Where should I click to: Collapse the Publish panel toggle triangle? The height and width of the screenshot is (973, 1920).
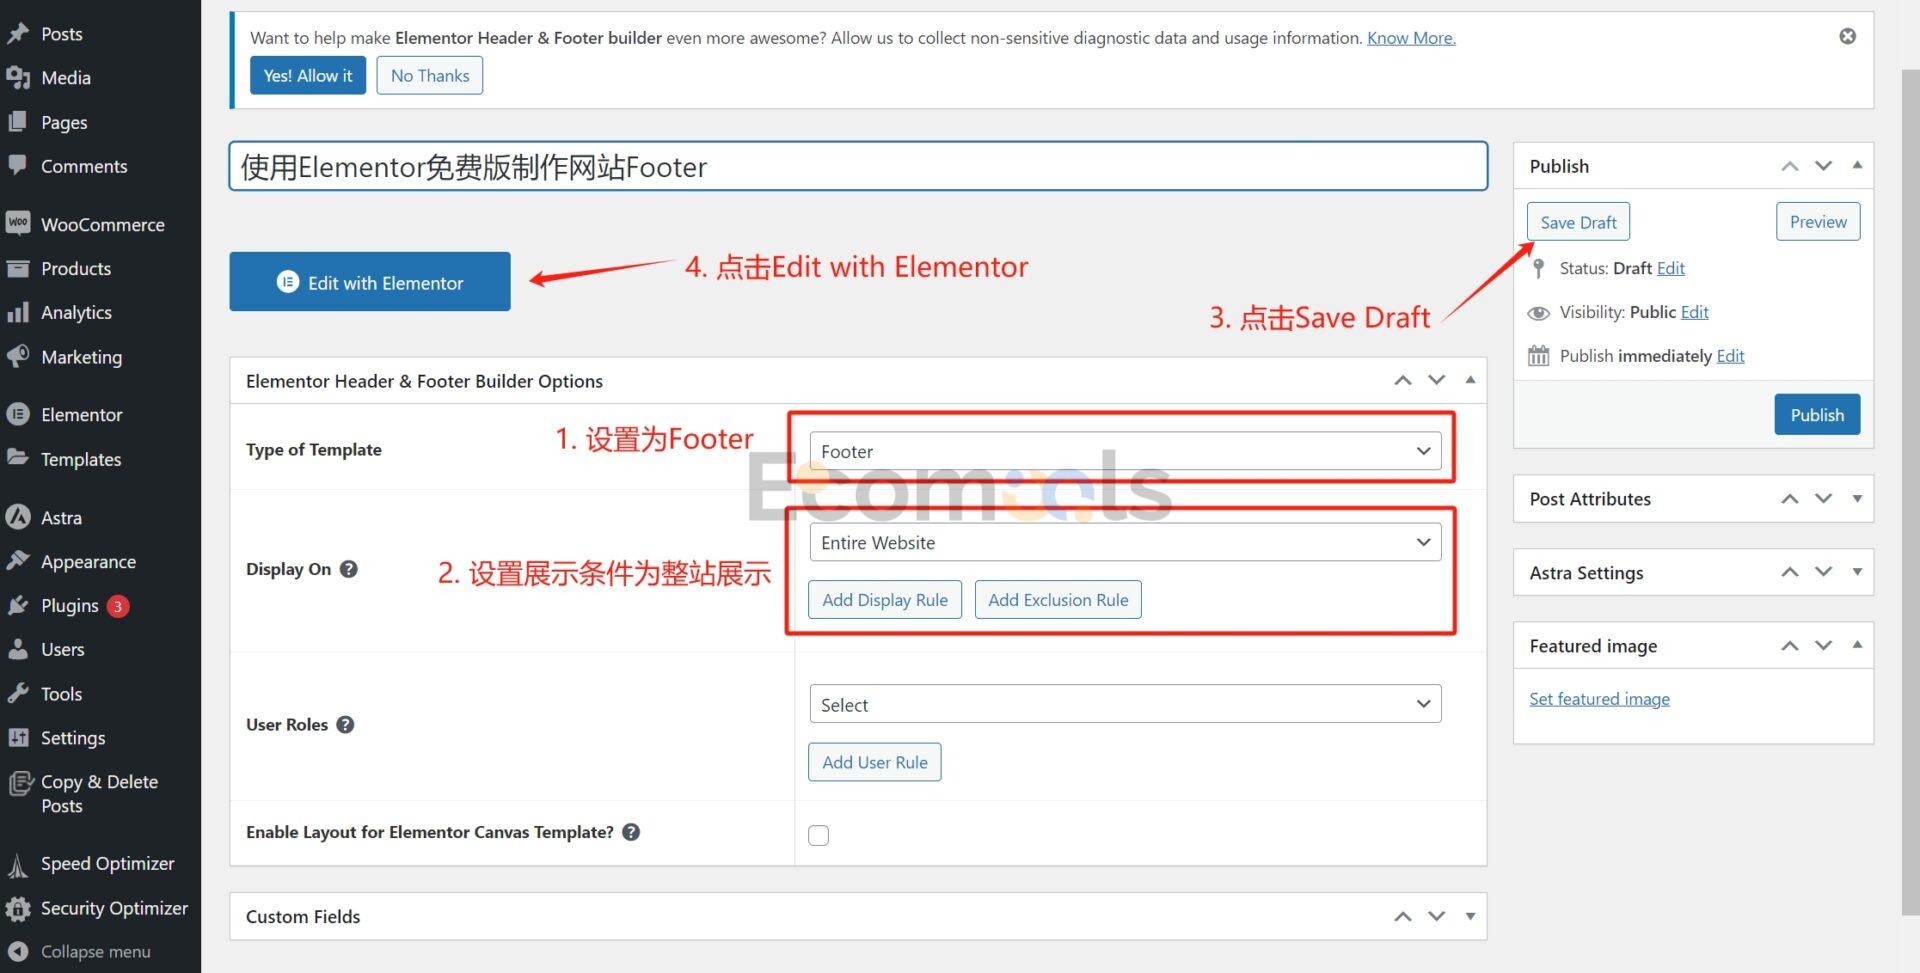click(x=1857, y=165)
